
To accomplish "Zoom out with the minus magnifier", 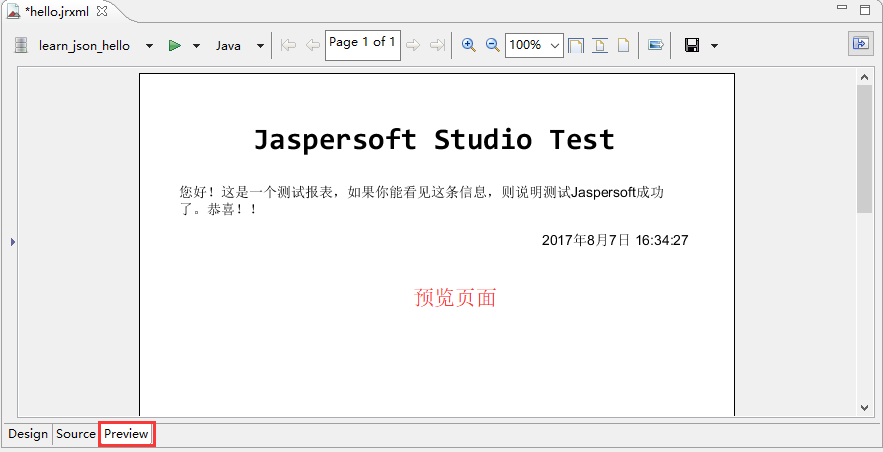I will [x=493, y=45].
